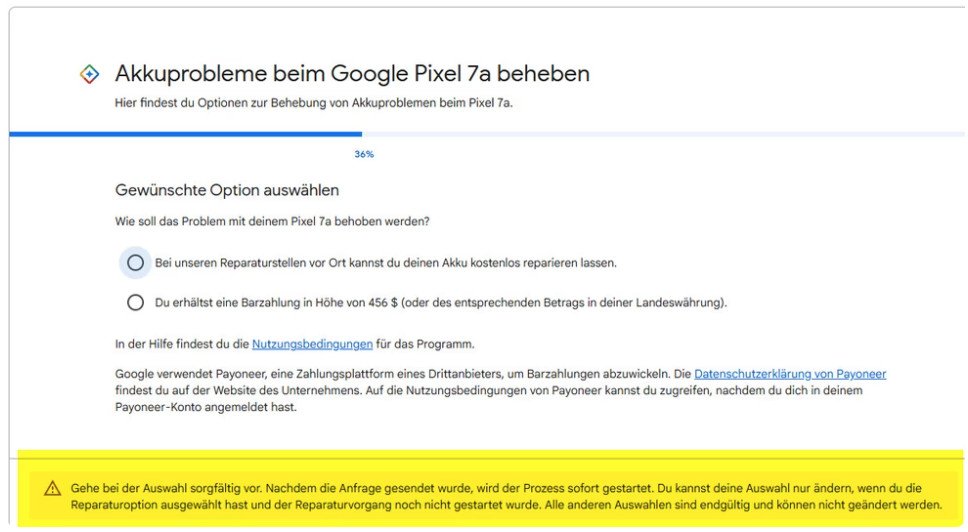This screenshot has height=532, width=968.
Task: Click the question 'Wie soll das Problem…behoben werden?'
Action: tap(272, 221)
